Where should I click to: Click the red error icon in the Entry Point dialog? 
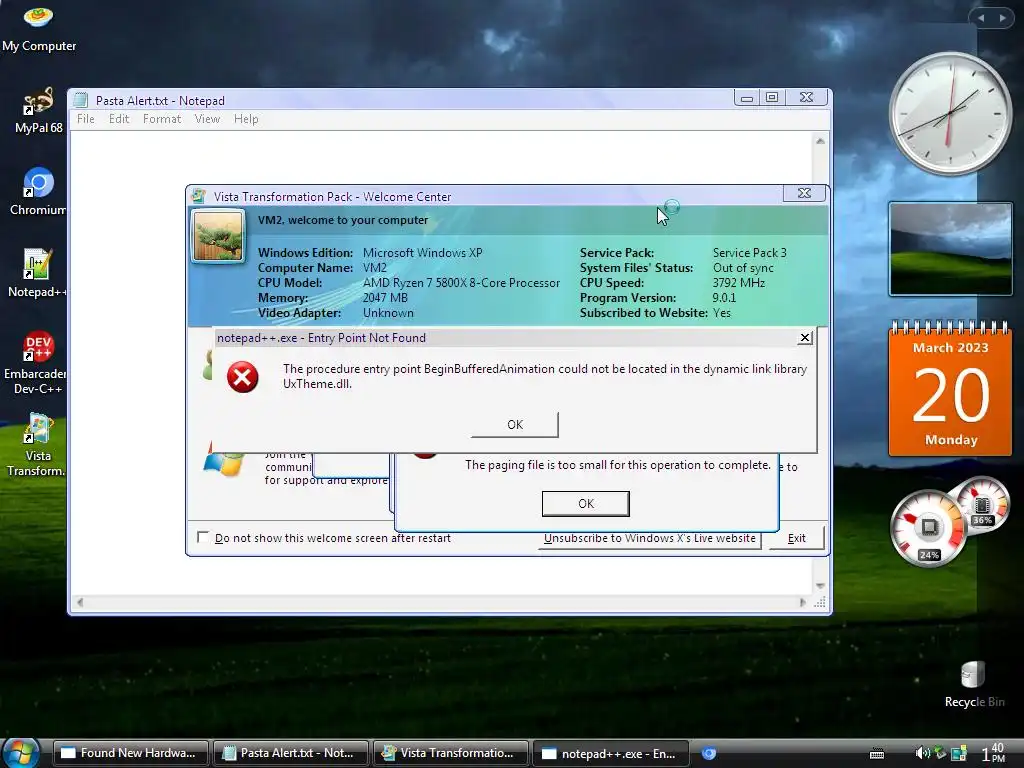242,377
